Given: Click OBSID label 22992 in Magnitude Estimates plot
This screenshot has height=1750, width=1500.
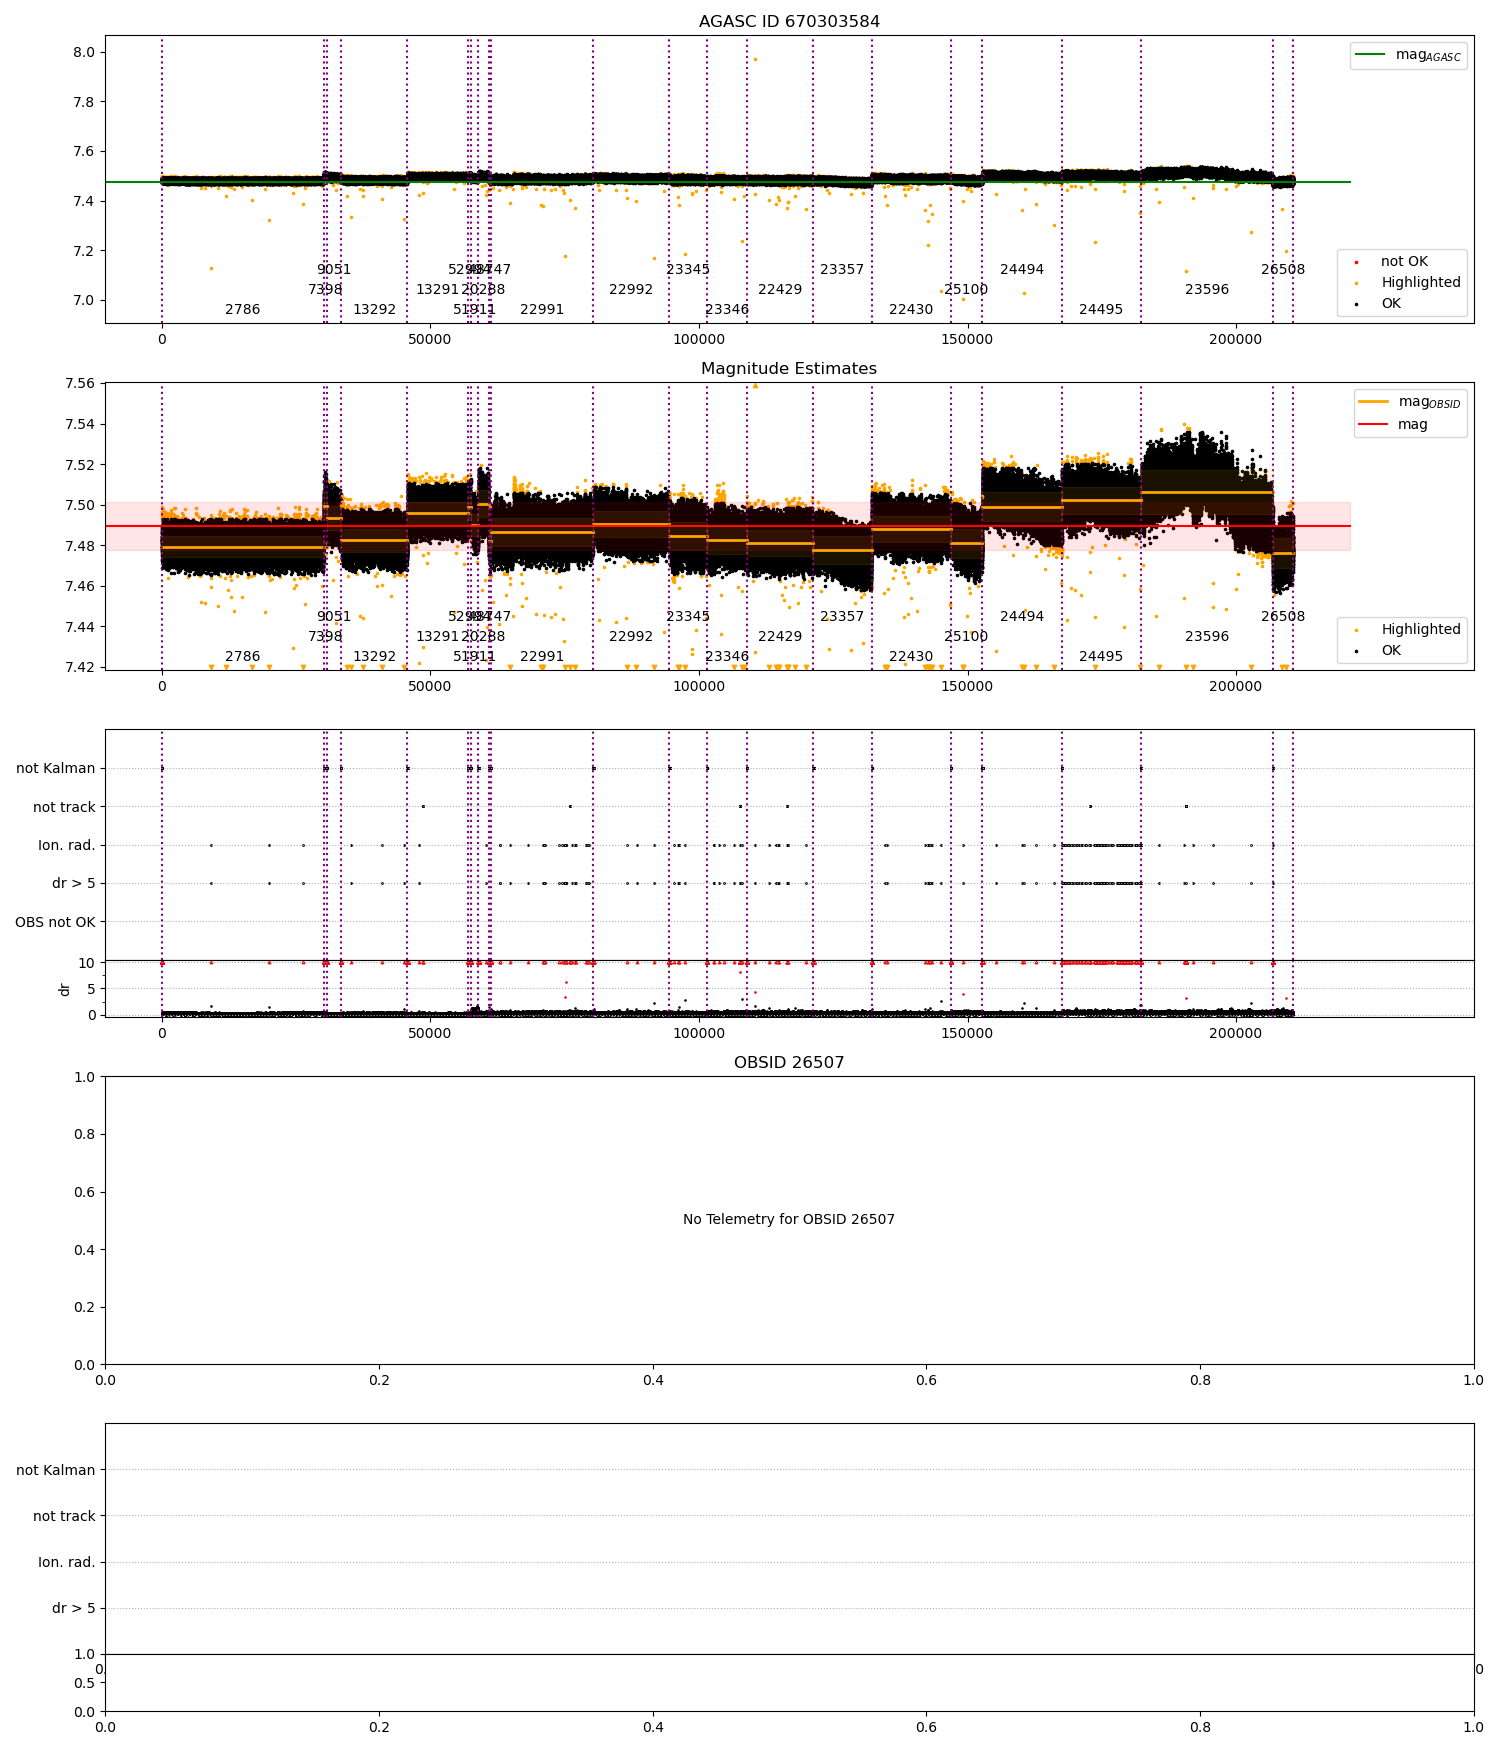Looking at the screenshot, I should pos(631,637).
